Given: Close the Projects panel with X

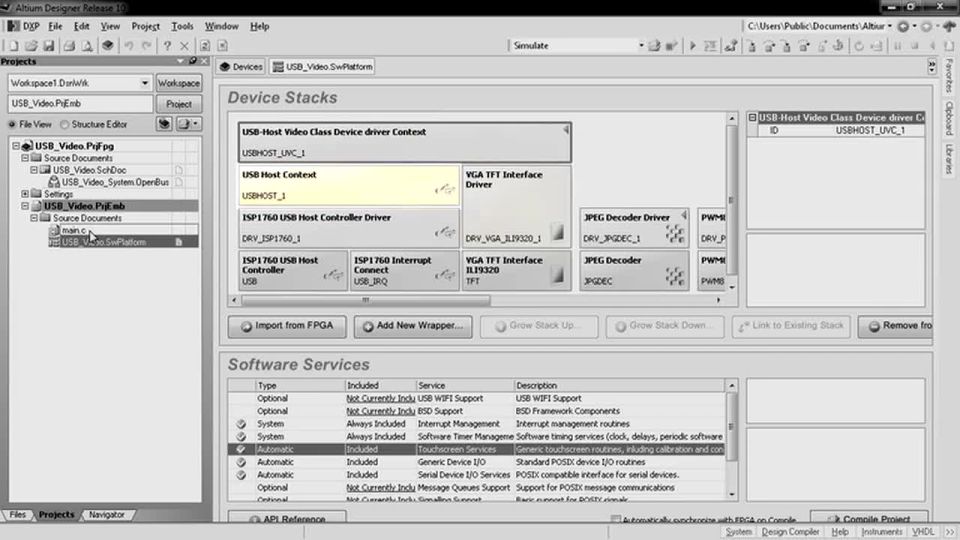Looking at the screenshot, I should [204, 61].
